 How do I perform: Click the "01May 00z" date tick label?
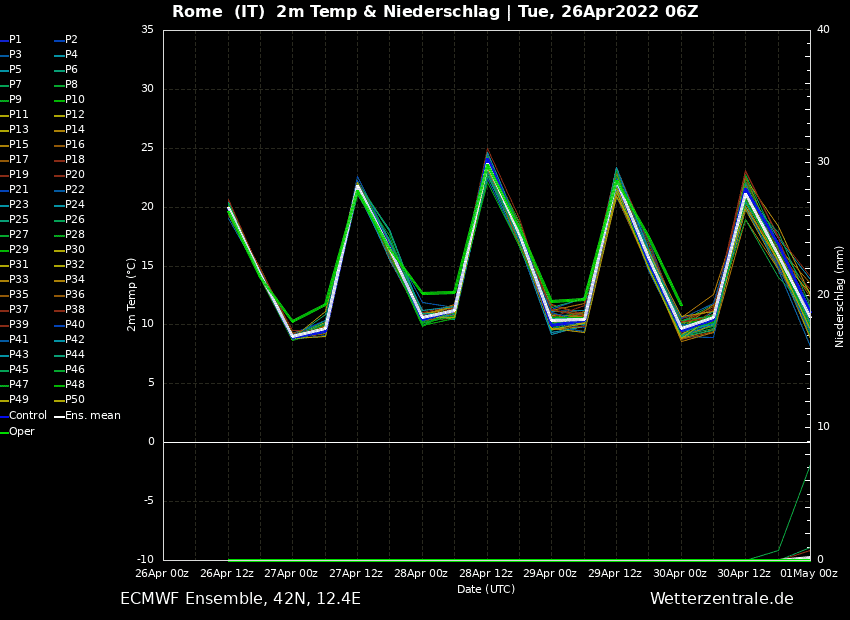point(809,573)
